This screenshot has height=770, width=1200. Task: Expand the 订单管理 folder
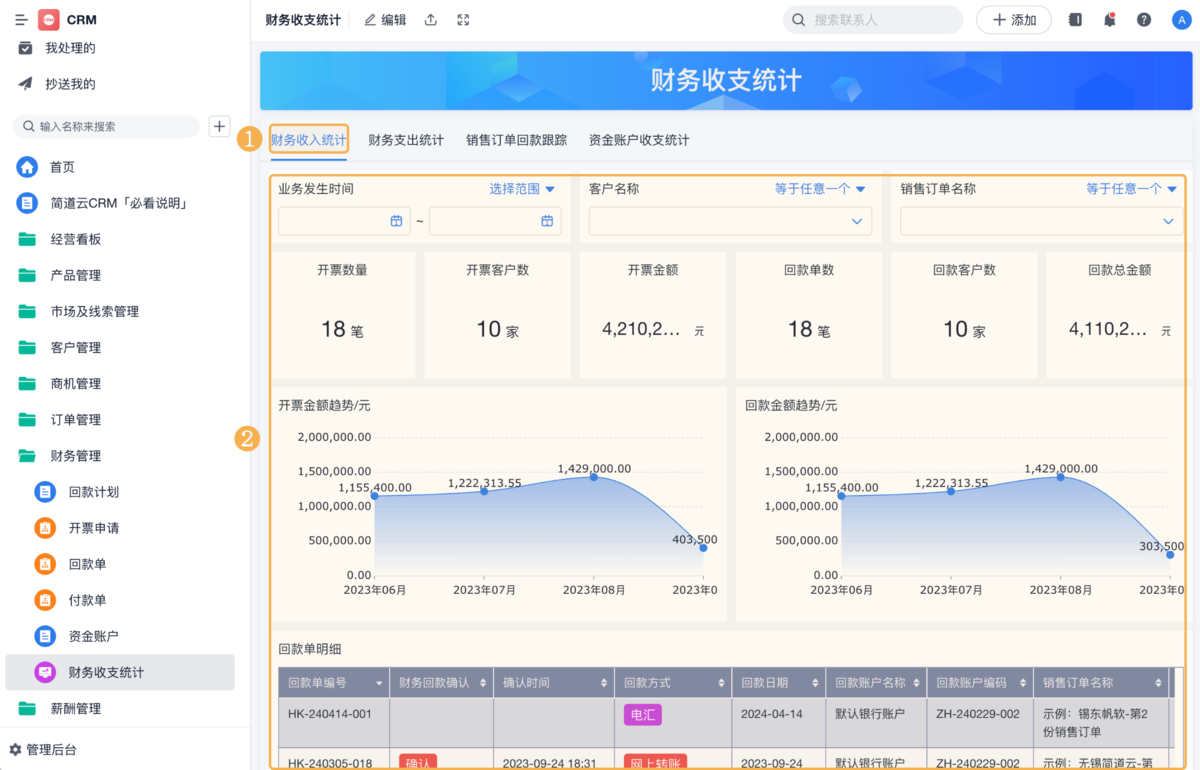76,420
